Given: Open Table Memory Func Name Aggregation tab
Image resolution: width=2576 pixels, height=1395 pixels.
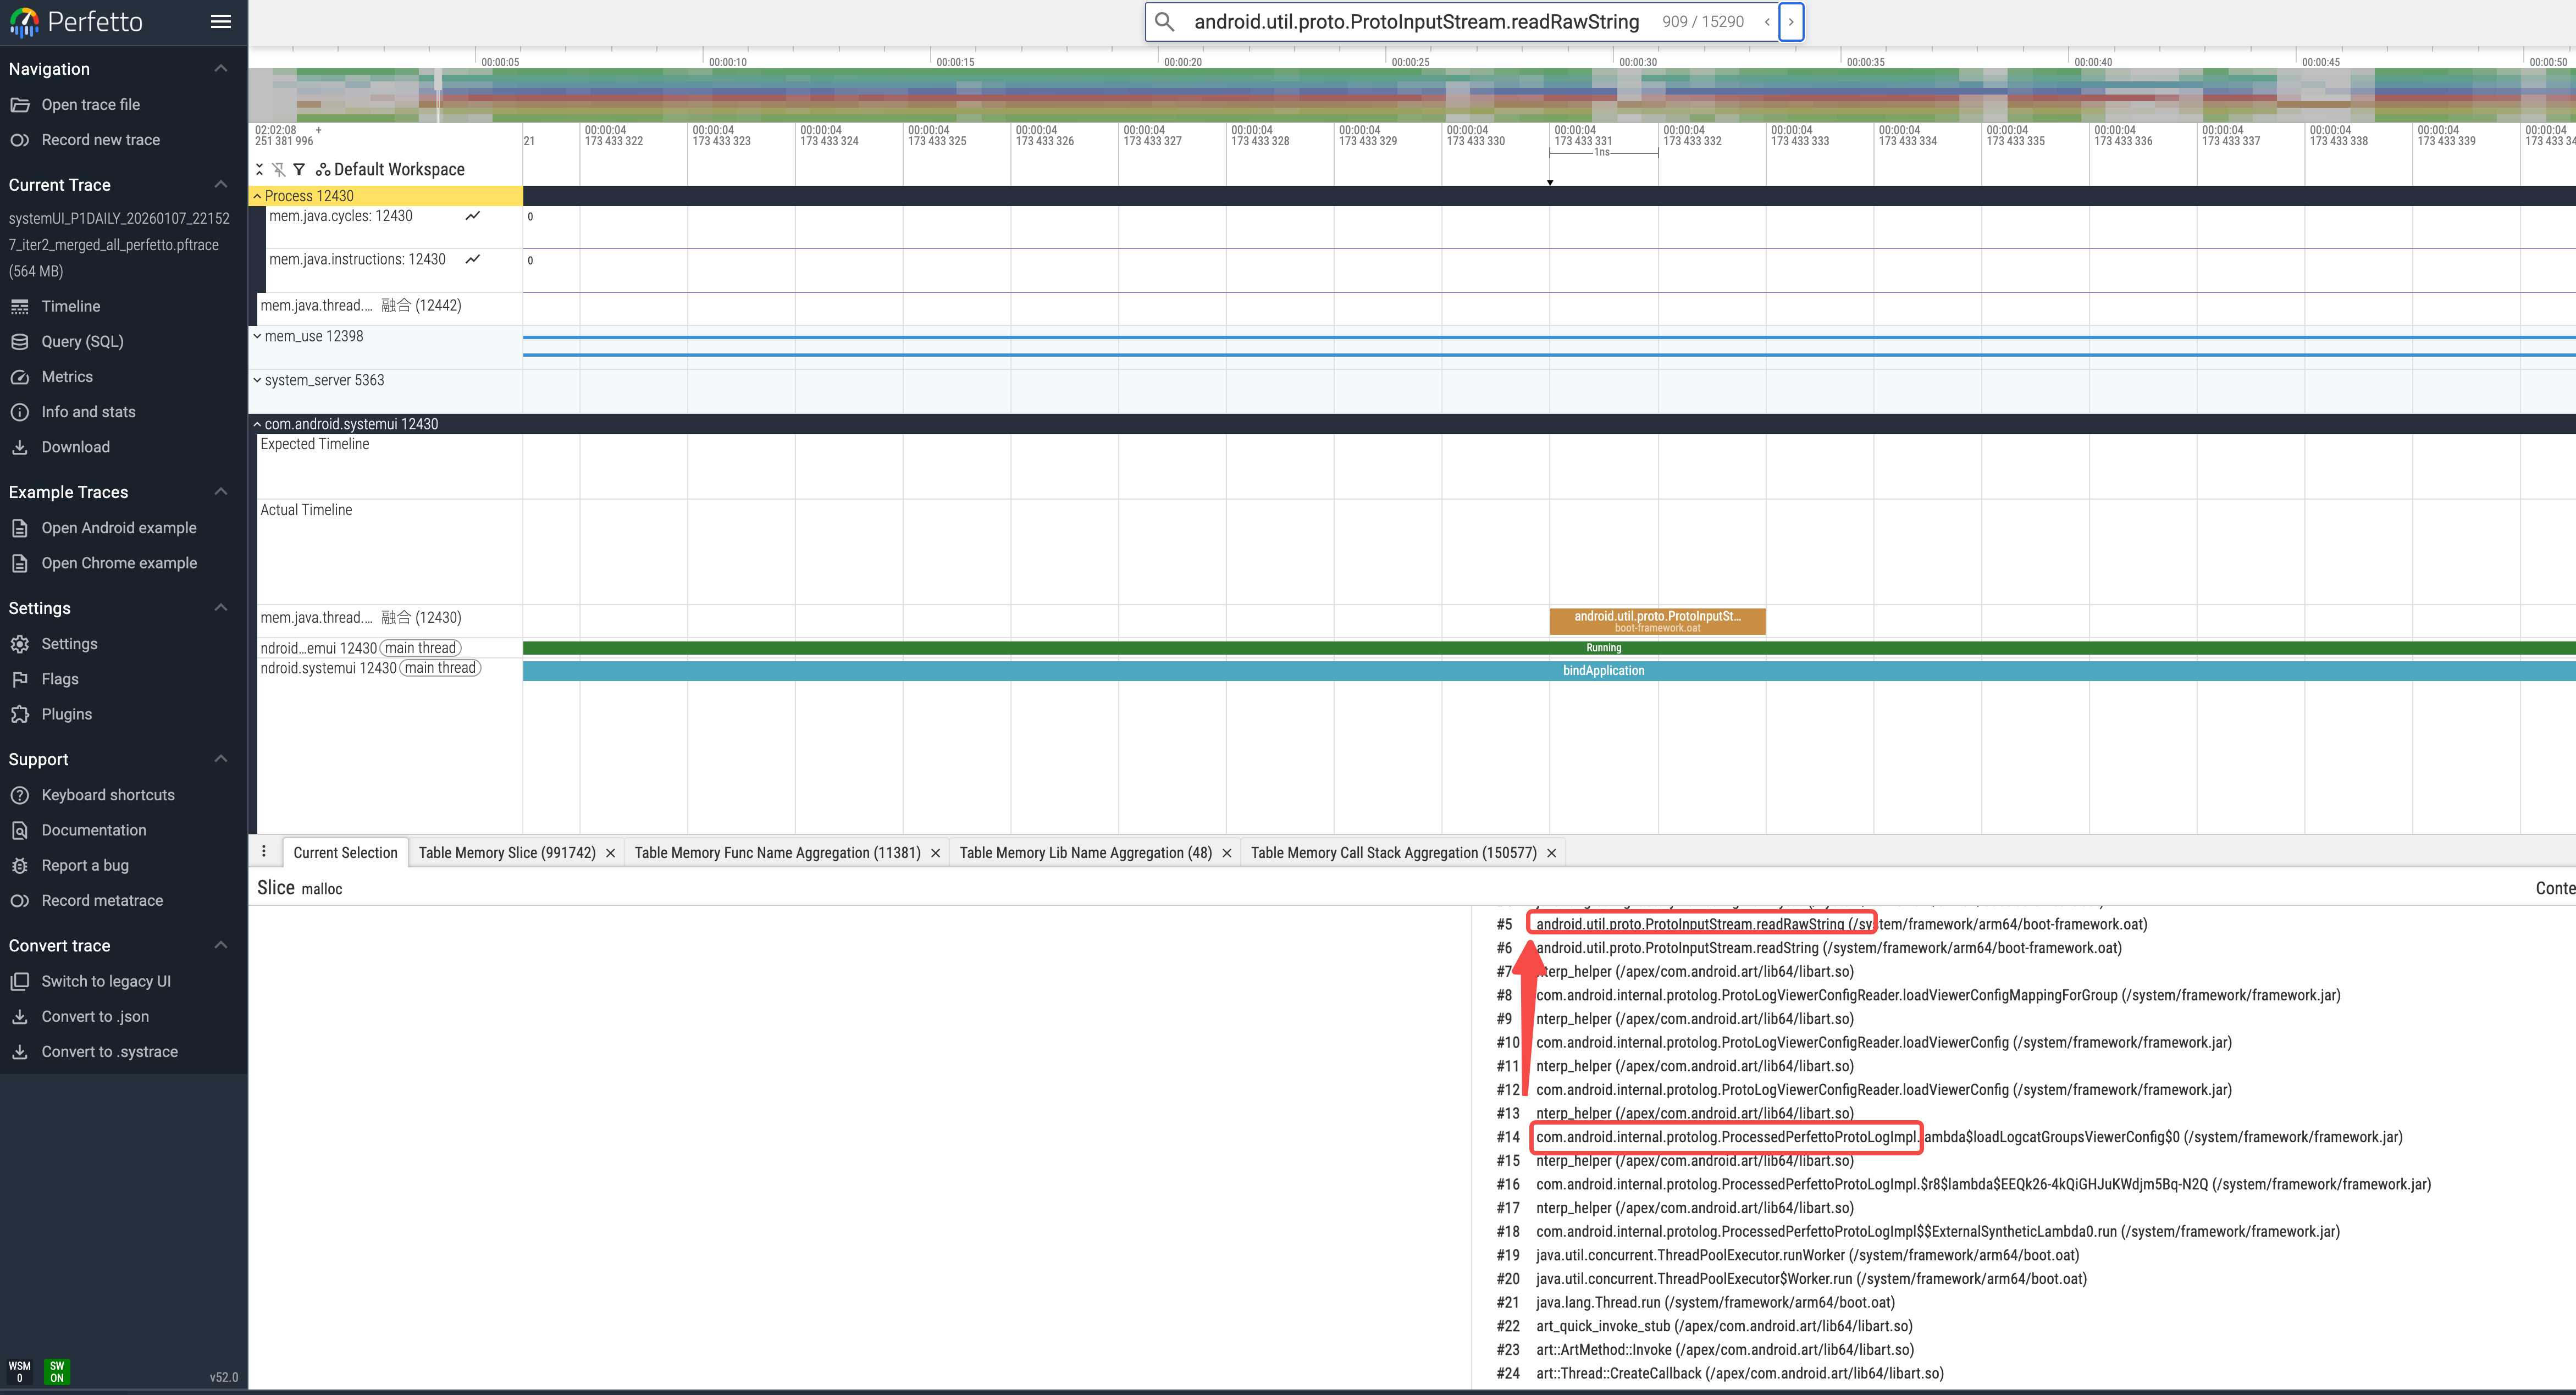Looking at the screenshot, I should (777, 853).
